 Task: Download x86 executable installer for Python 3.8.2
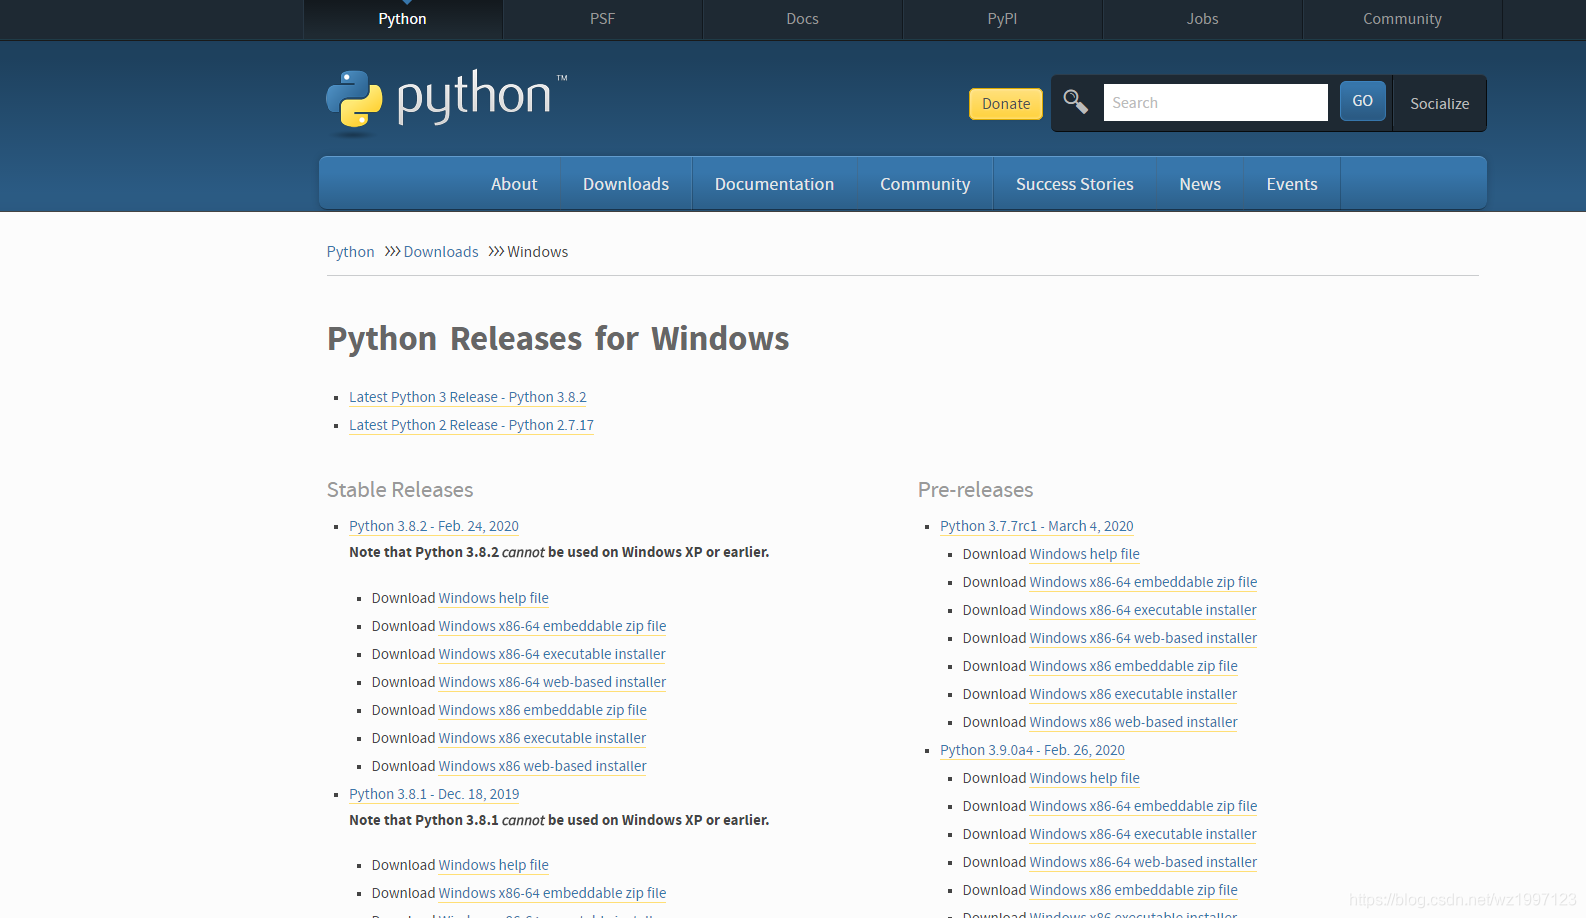click(x=542, y=738)
